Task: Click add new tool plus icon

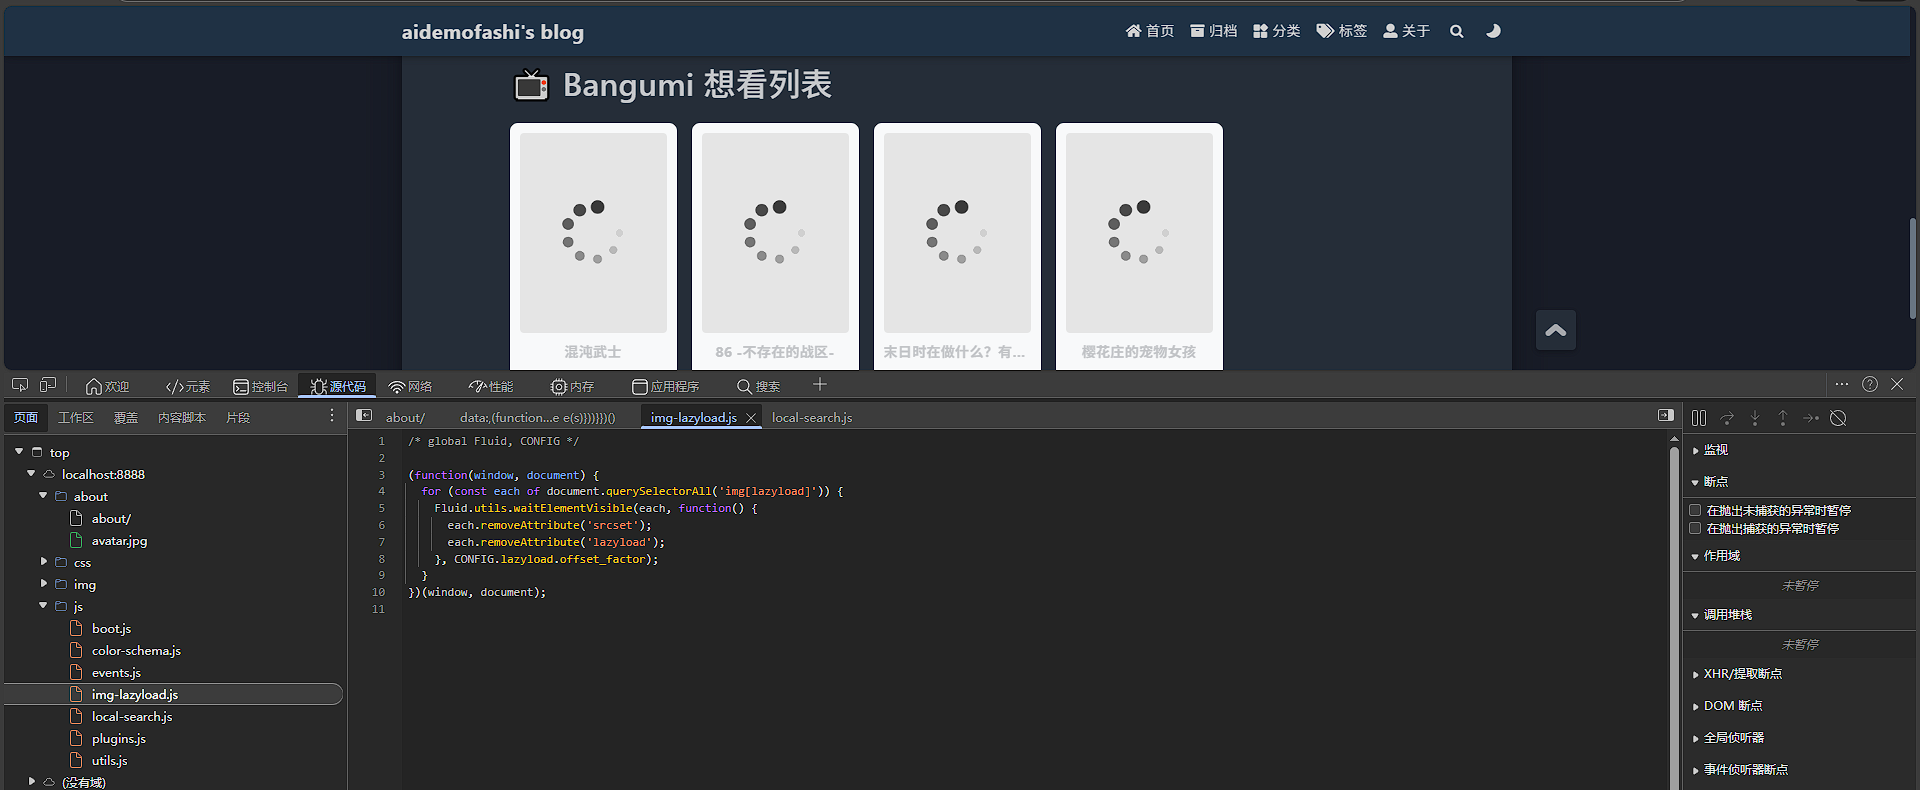Action: [x=820, y=385]
